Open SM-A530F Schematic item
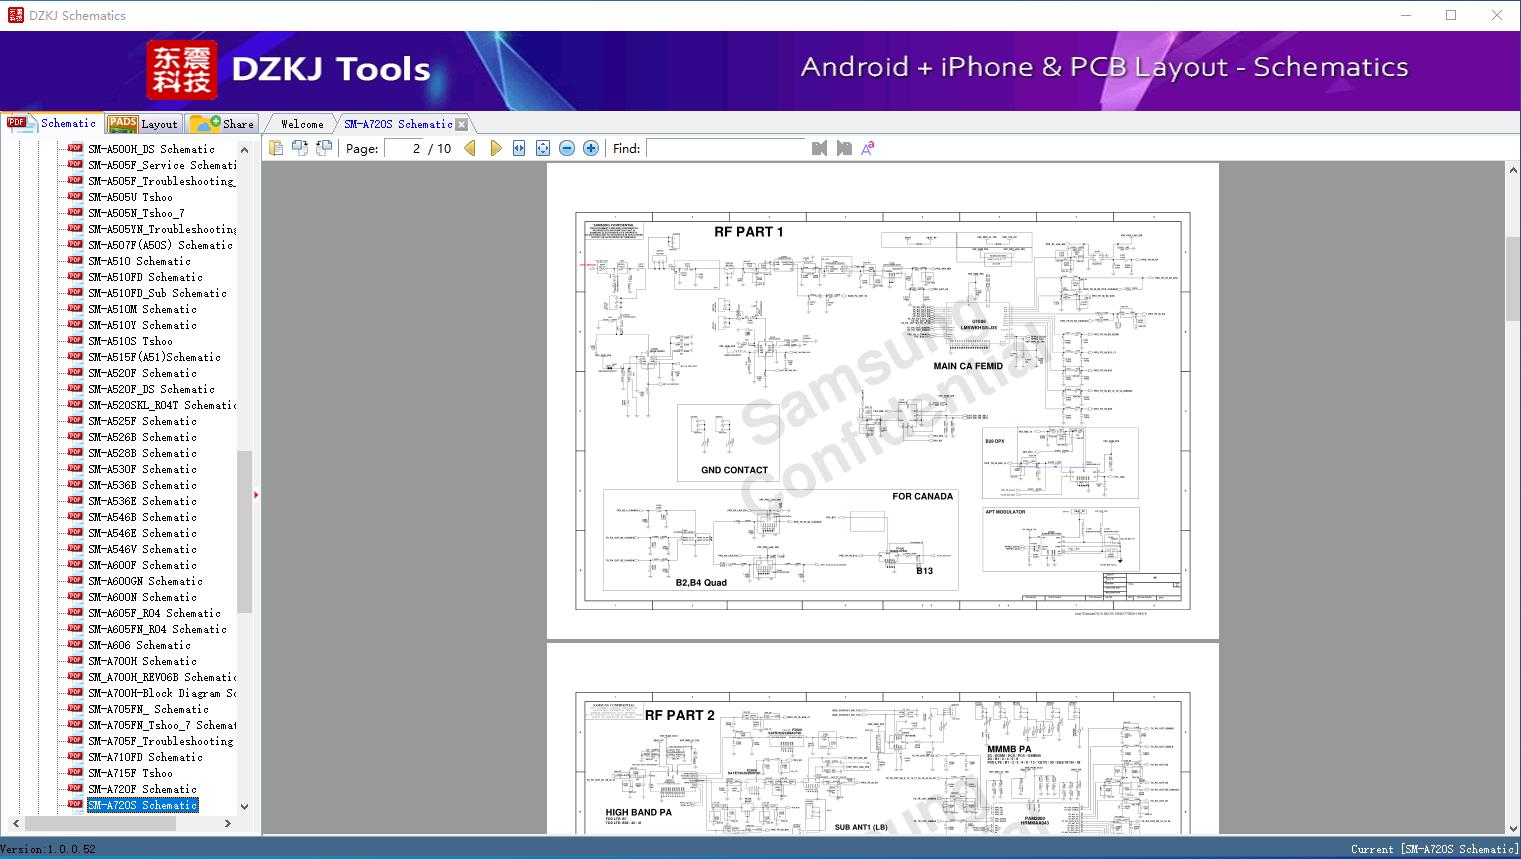Screen dimensions: 1521x859 tap(142, 469)
